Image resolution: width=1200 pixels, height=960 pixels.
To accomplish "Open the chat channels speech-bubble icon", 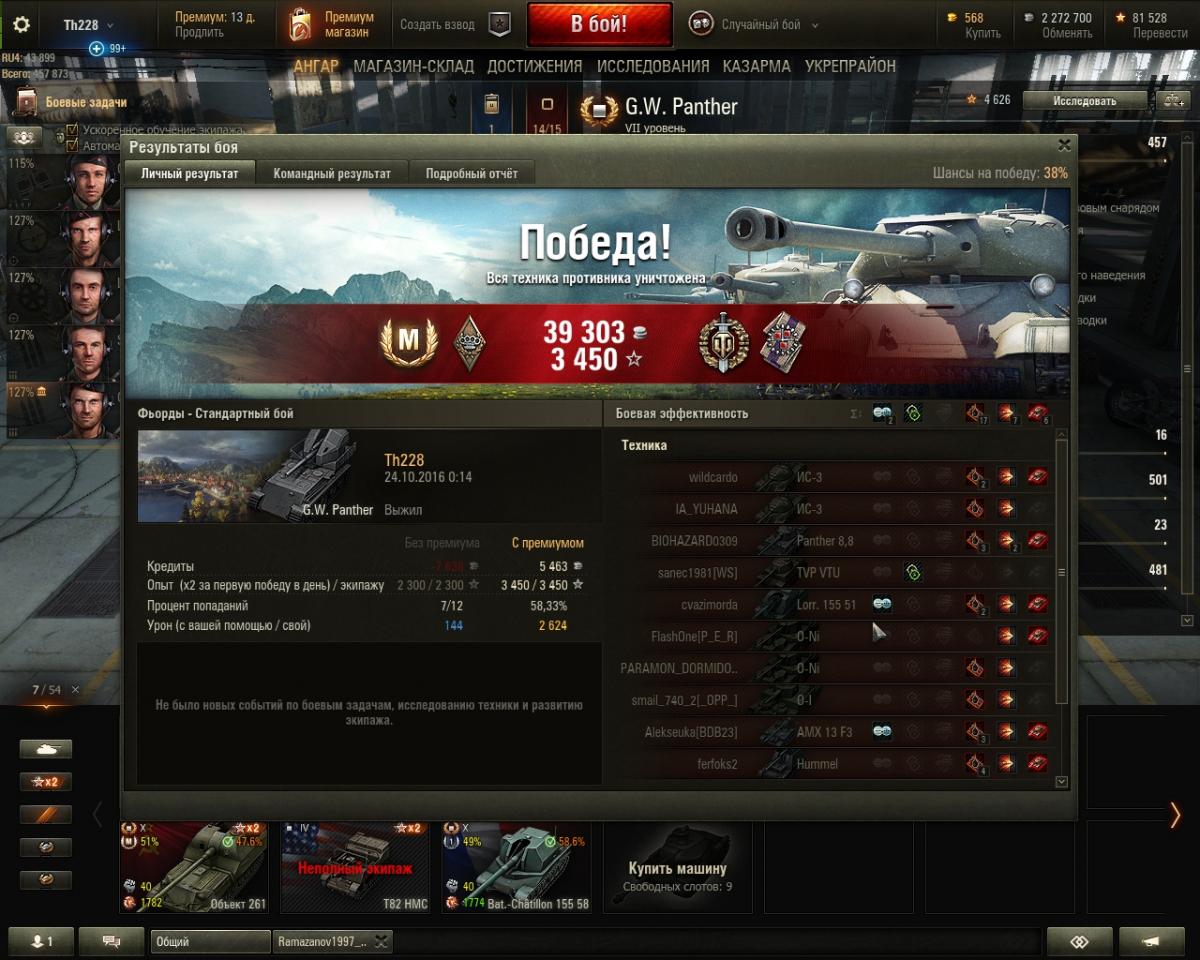I will [111, 941].
